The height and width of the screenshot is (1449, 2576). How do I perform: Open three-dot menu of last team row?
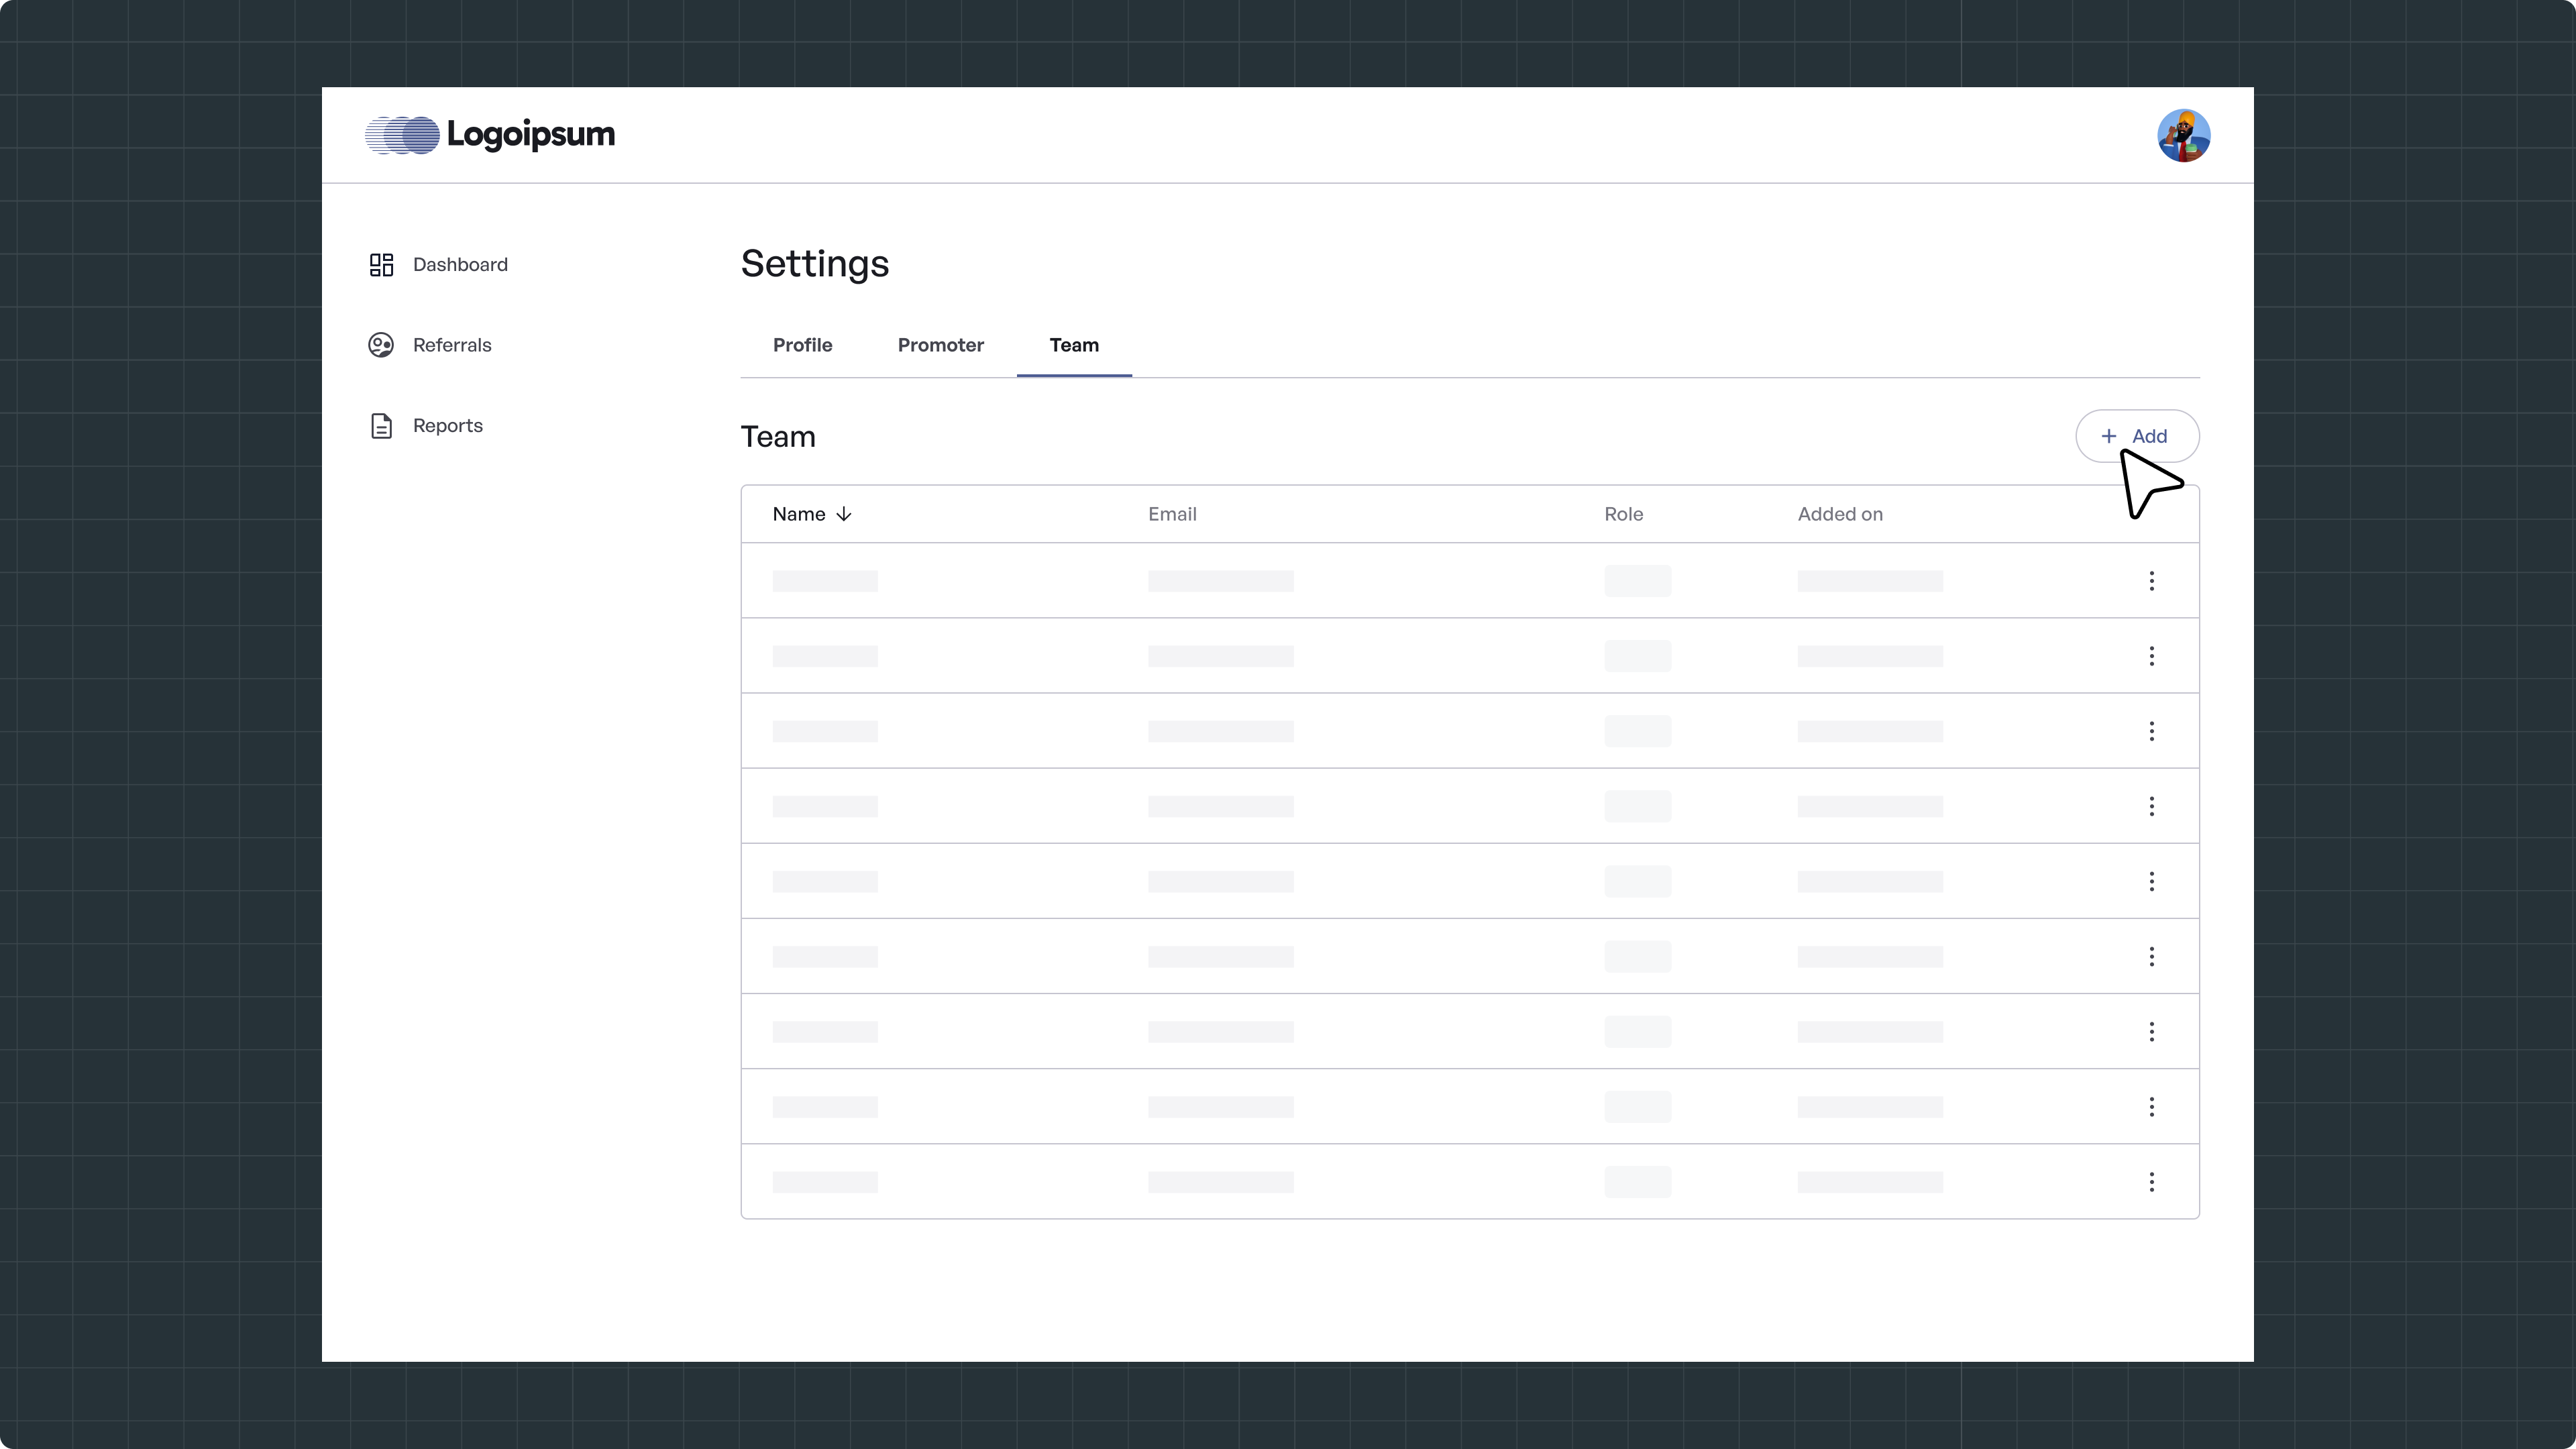[2151, 1182]
